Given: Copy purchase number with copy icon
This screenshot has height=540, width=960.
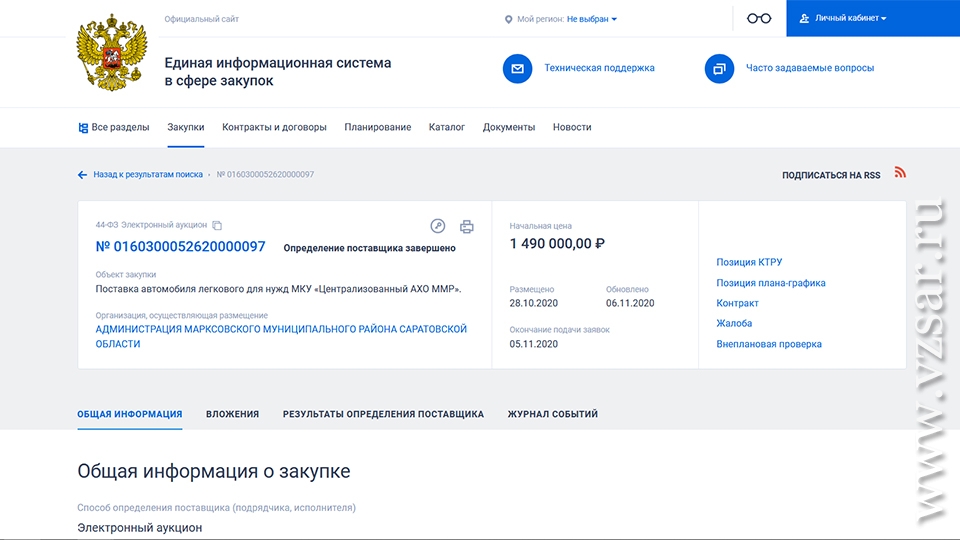Looking at the screenshot, I should pyautogui.click(x=217, y=225).
